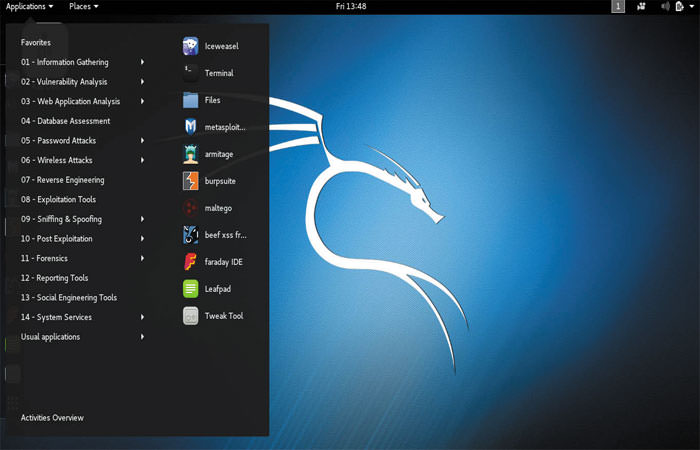700x450 pixels.
Task: Open the beef xss framework icon
Action: coord(191,235)
